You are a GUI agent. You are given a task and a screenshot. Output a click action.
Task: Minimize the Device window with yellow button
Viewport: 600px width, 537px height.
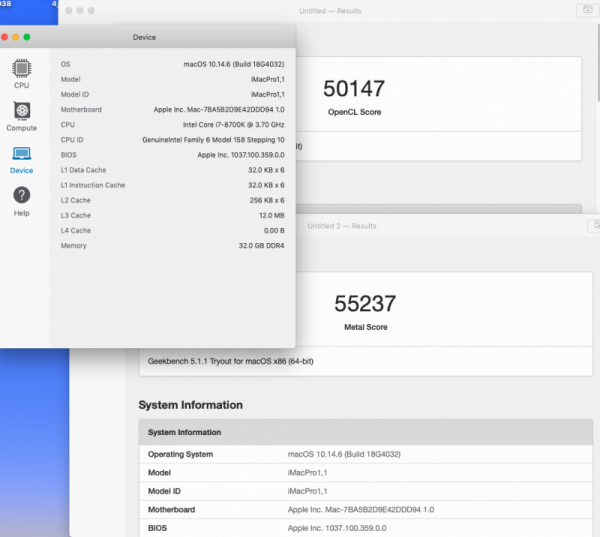pos(16,37)
